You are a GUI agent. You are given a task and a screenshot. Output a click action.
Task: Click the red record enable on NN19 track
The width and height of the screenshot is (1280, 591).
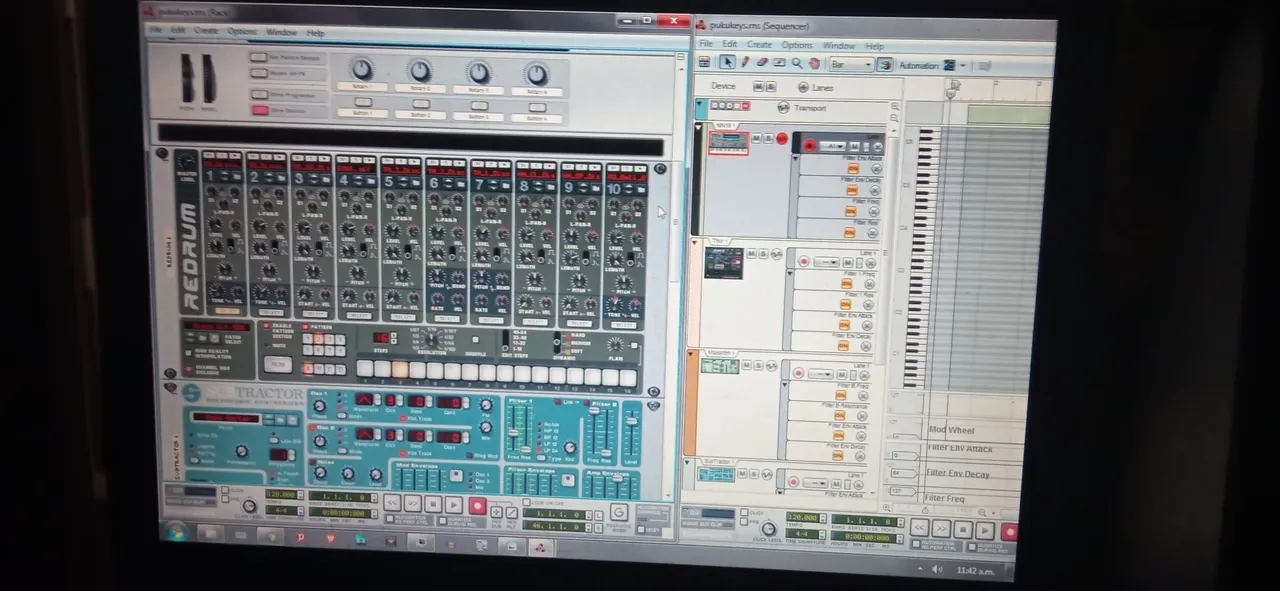[x=781, y=139]
